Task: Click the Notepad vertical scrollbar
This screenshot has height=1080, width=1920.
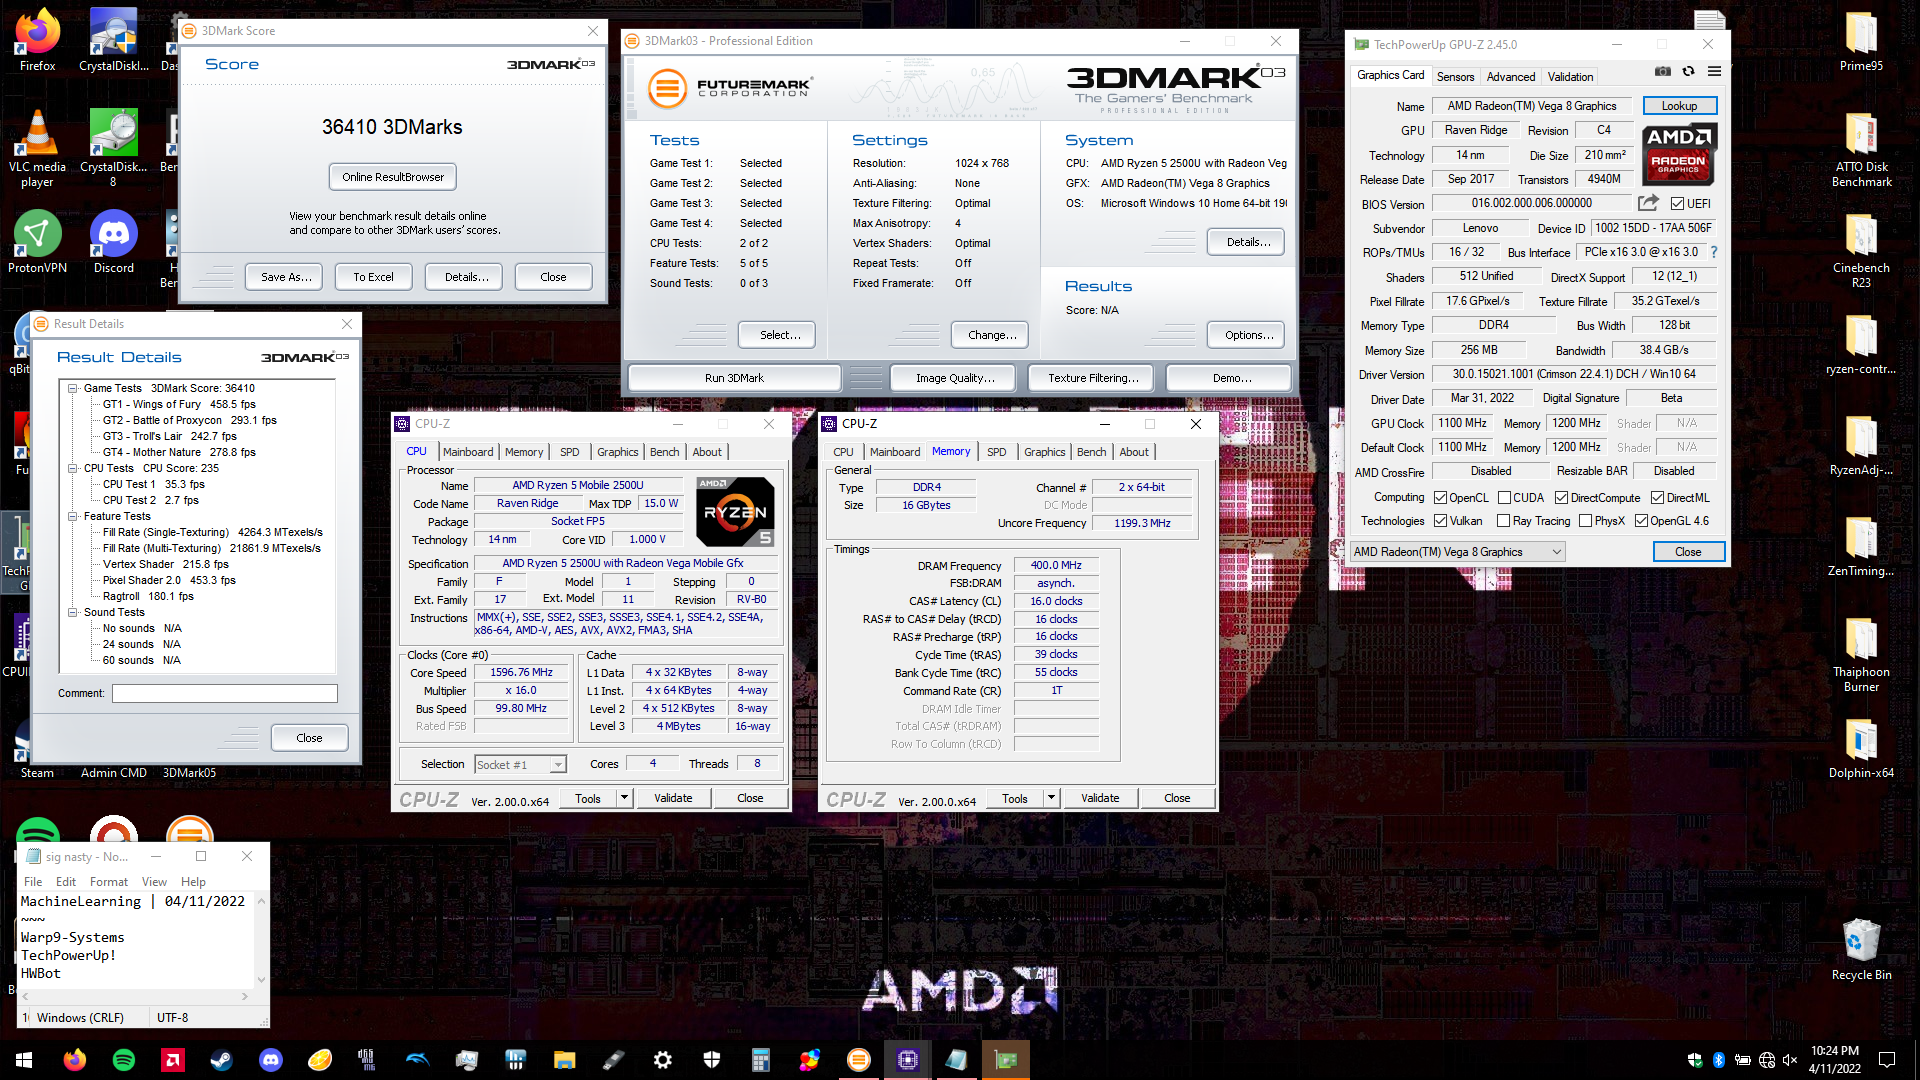Action: [261, 941]
